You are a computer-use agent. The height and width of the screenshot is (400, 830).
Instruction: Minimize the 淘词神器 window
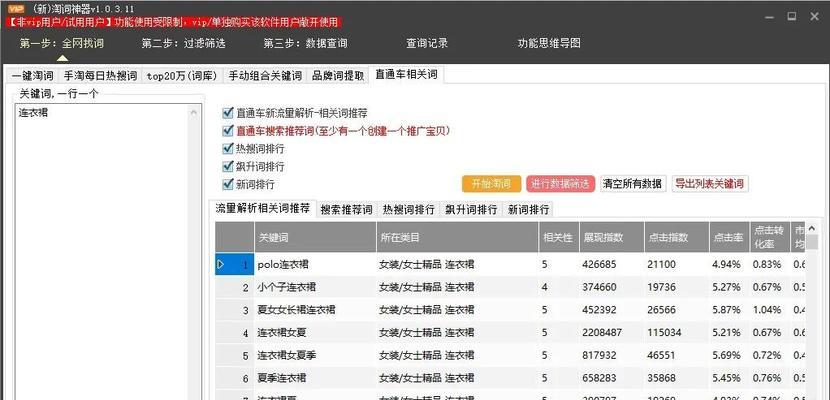[x=770, y=16]
